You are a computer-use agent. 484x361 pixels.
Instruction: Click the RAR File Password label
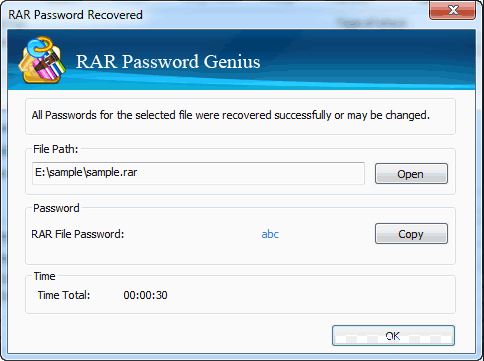(78, 234)
